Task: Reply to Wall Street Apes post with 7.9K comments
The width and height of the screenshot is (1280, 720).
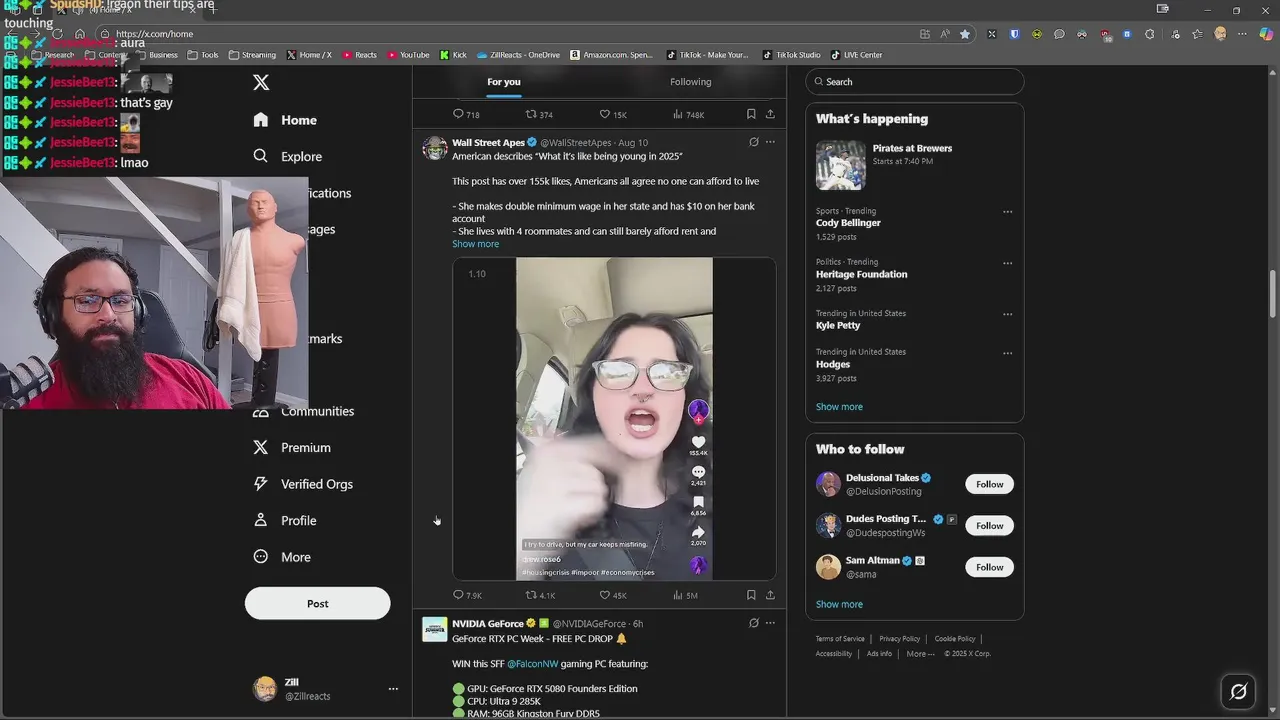Action: (x=467, y=595)
